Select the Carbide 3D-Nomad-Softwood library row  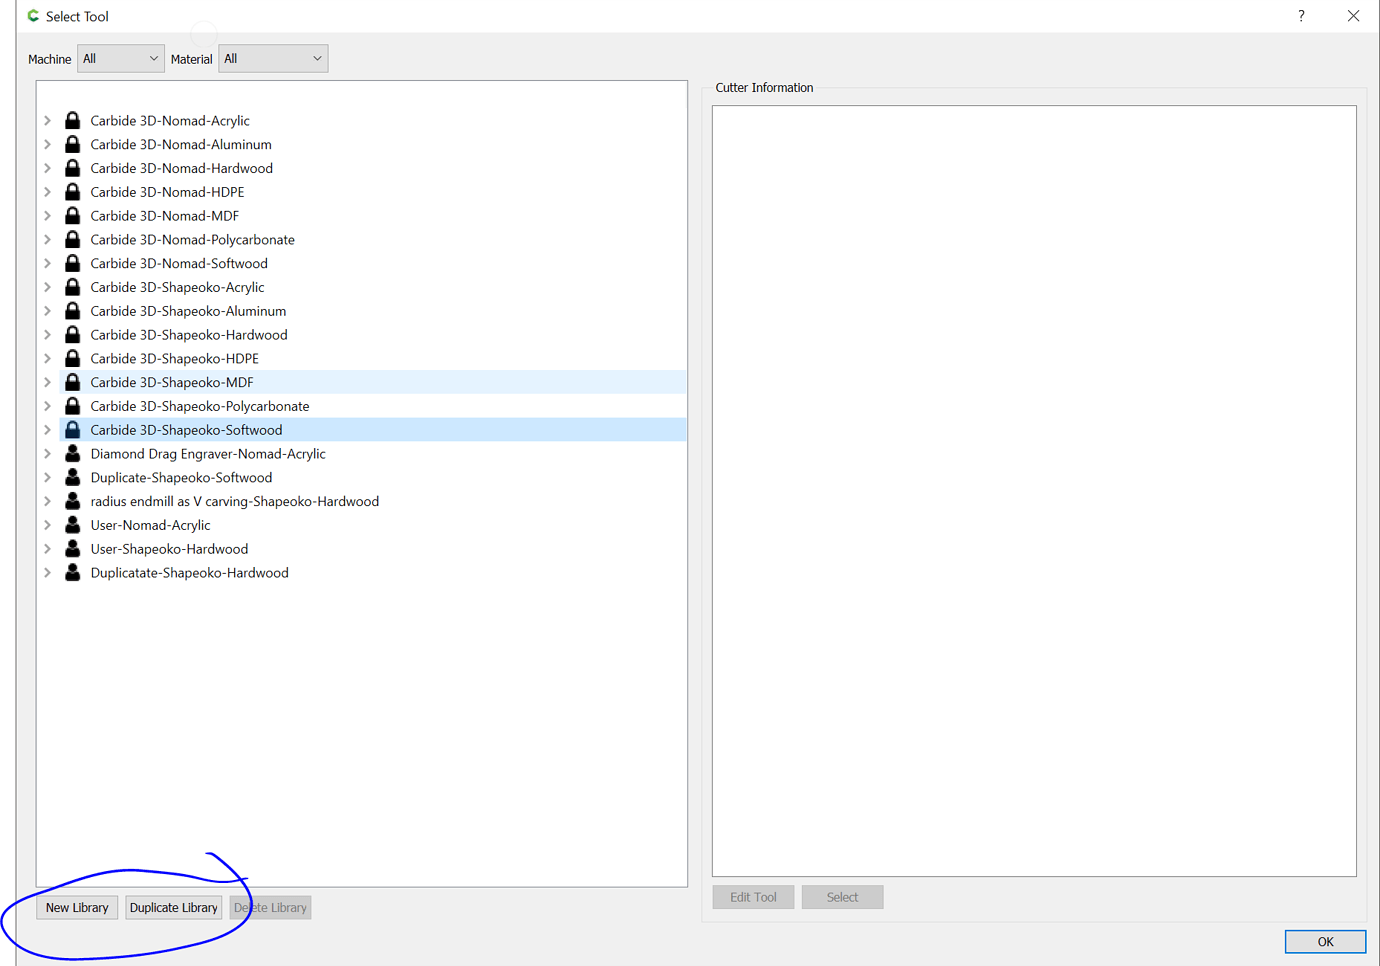pos(178,263)
